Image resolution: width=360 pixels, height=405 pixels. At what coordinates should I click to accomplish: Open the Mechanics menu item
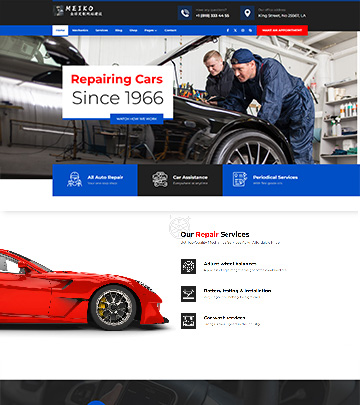(x=80, y=30)
